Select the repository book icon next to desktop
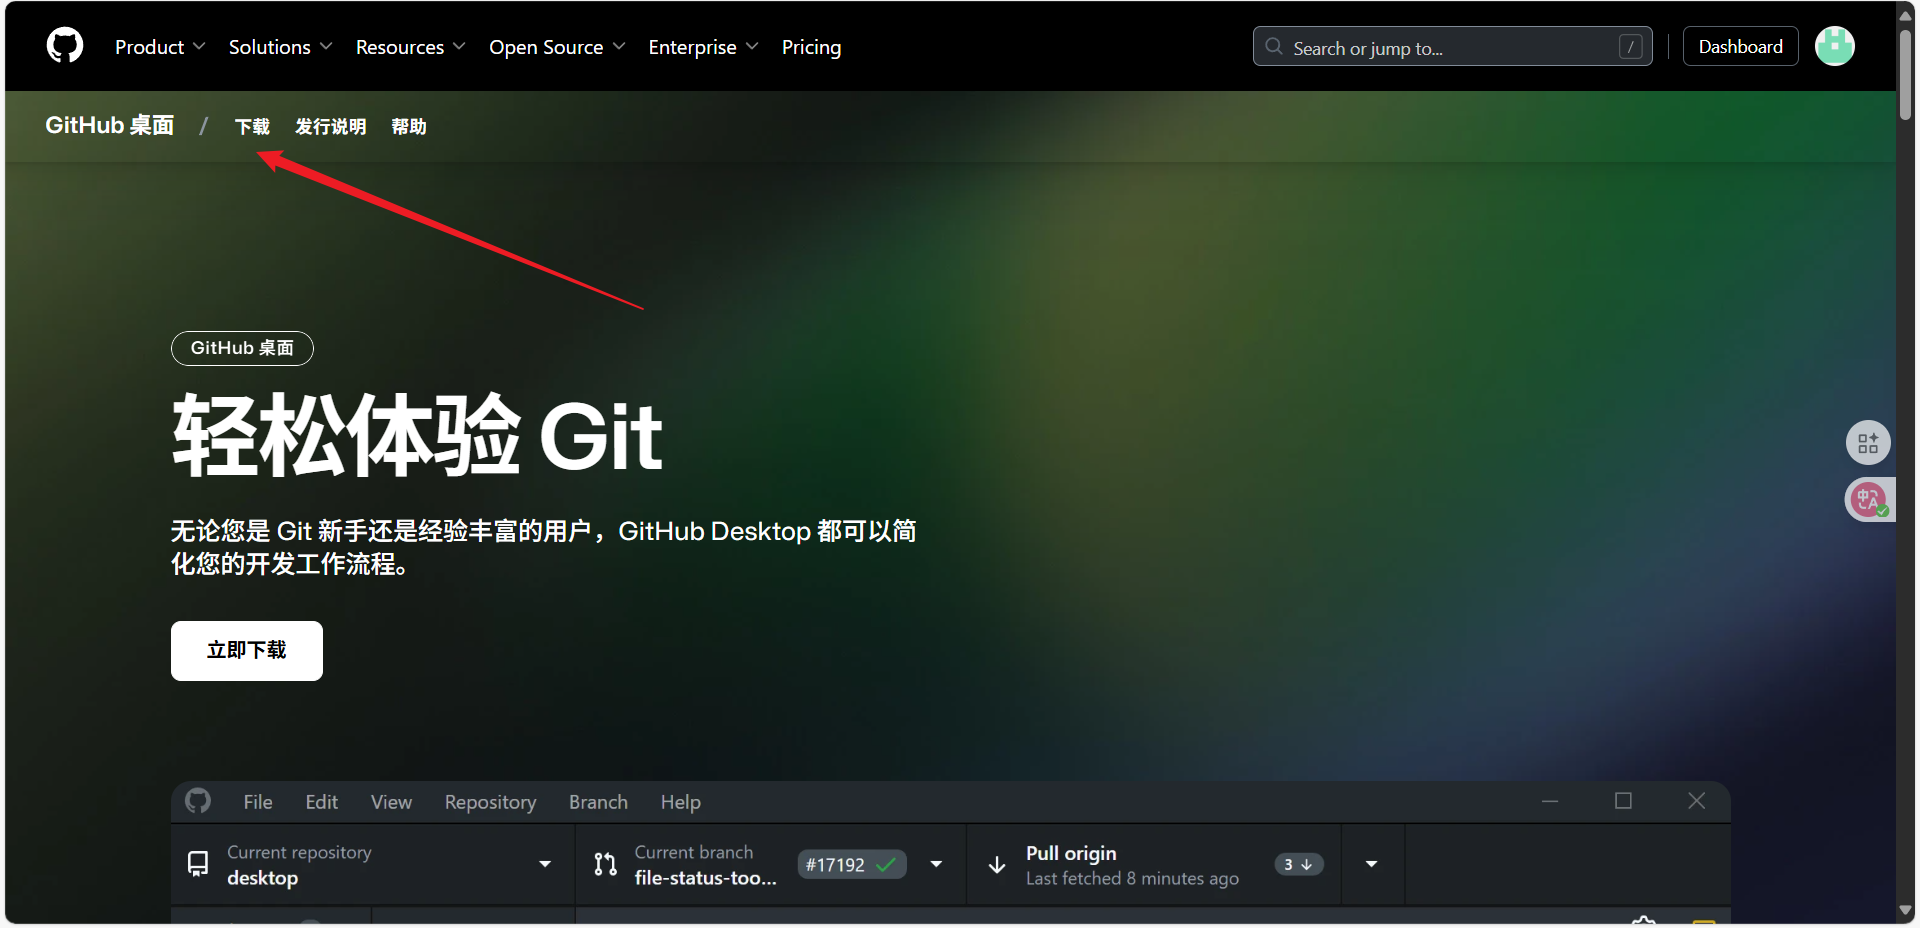Viewport: 1920px width, 928px height. click(197, 864)
